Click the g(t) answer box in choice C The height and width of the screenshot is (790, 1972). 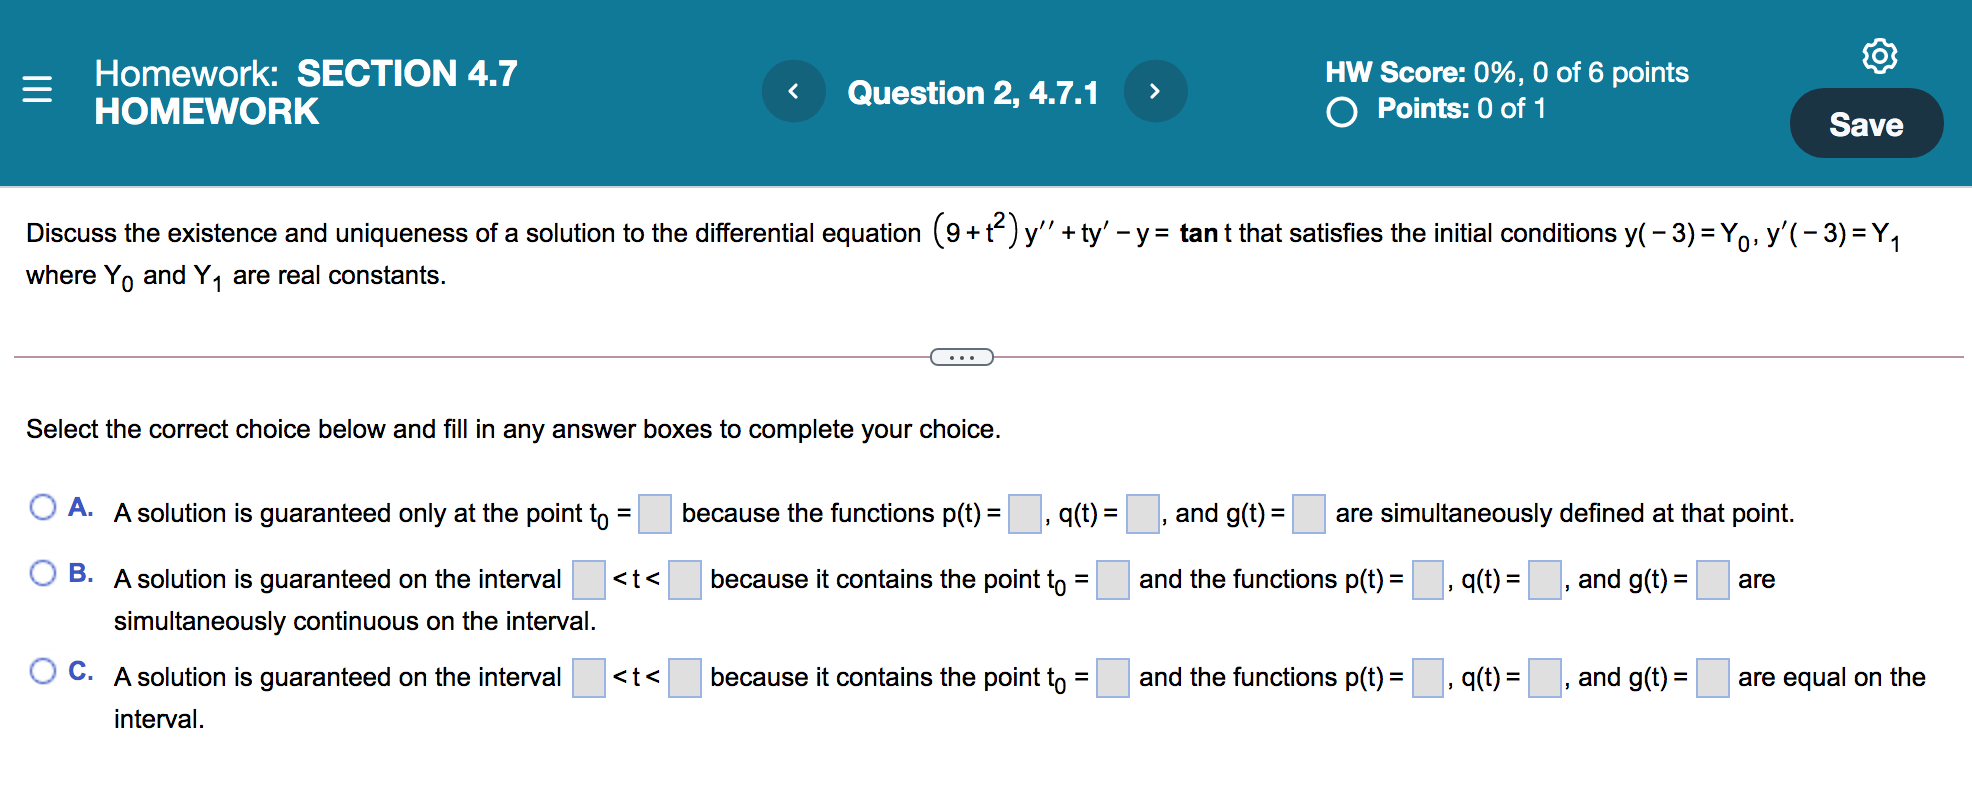point(1712,678)
